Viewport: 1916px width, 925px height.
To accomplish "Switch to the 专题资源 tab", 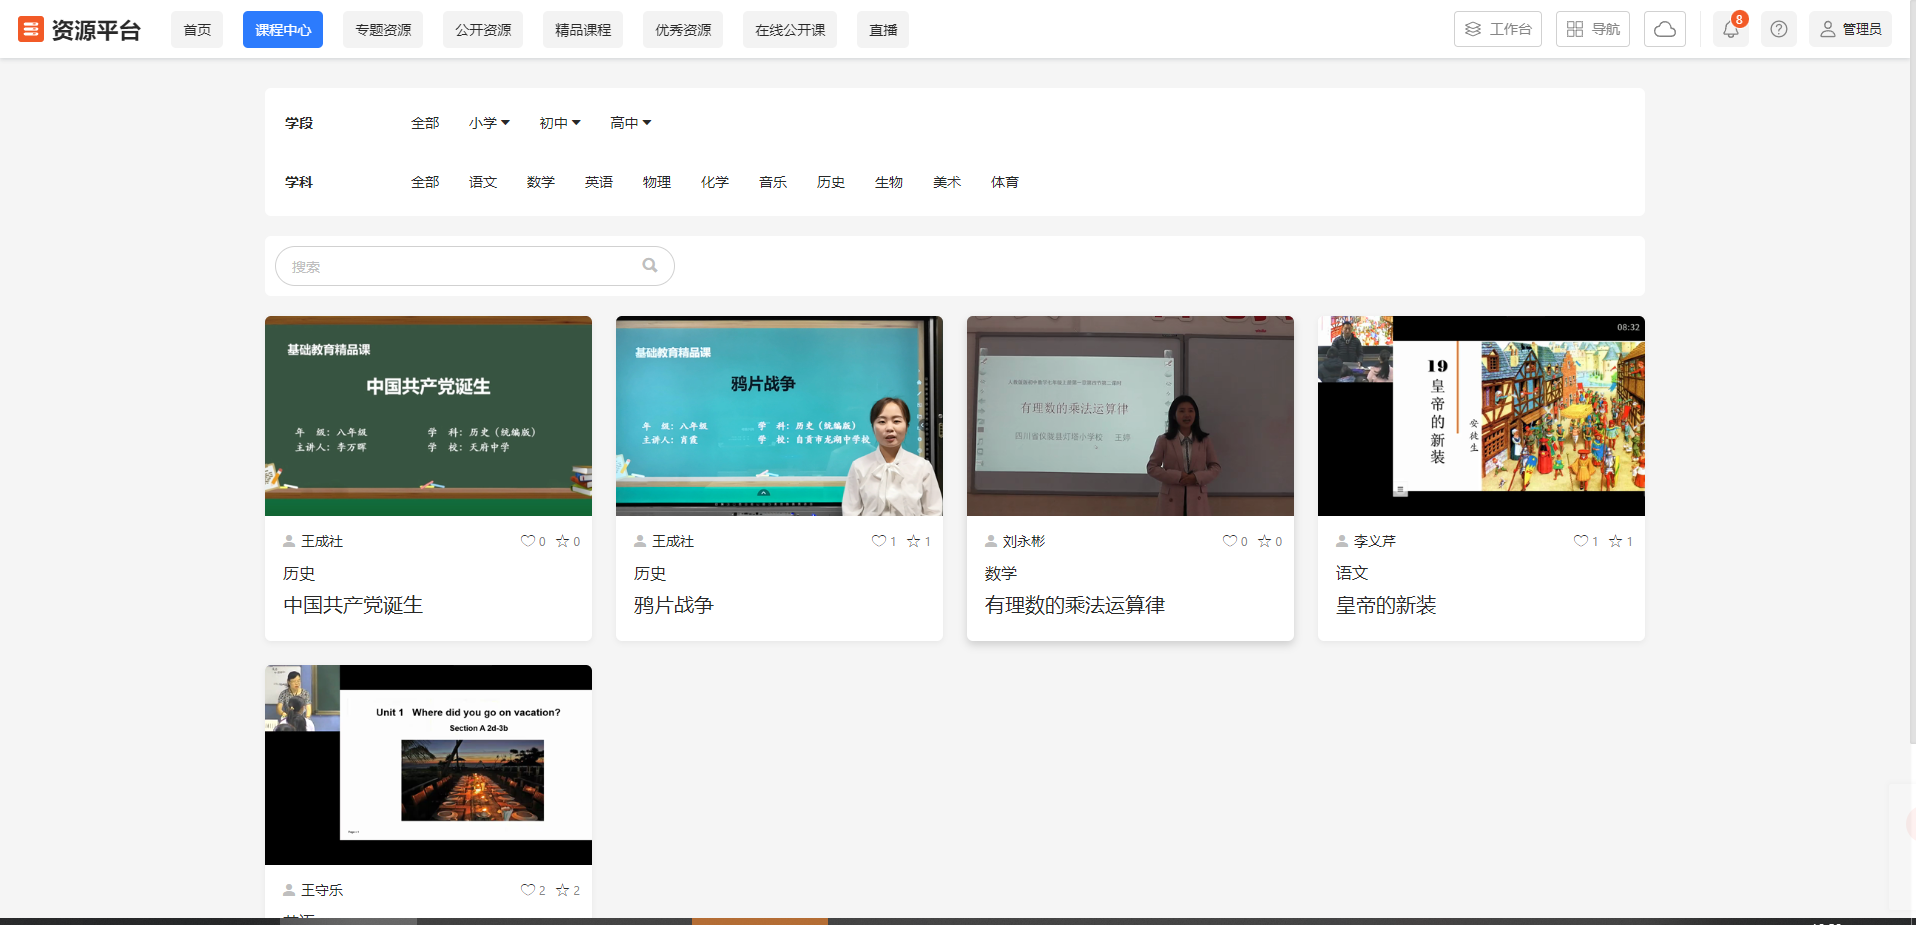I will pyautogui.click(x=383, y=30).
